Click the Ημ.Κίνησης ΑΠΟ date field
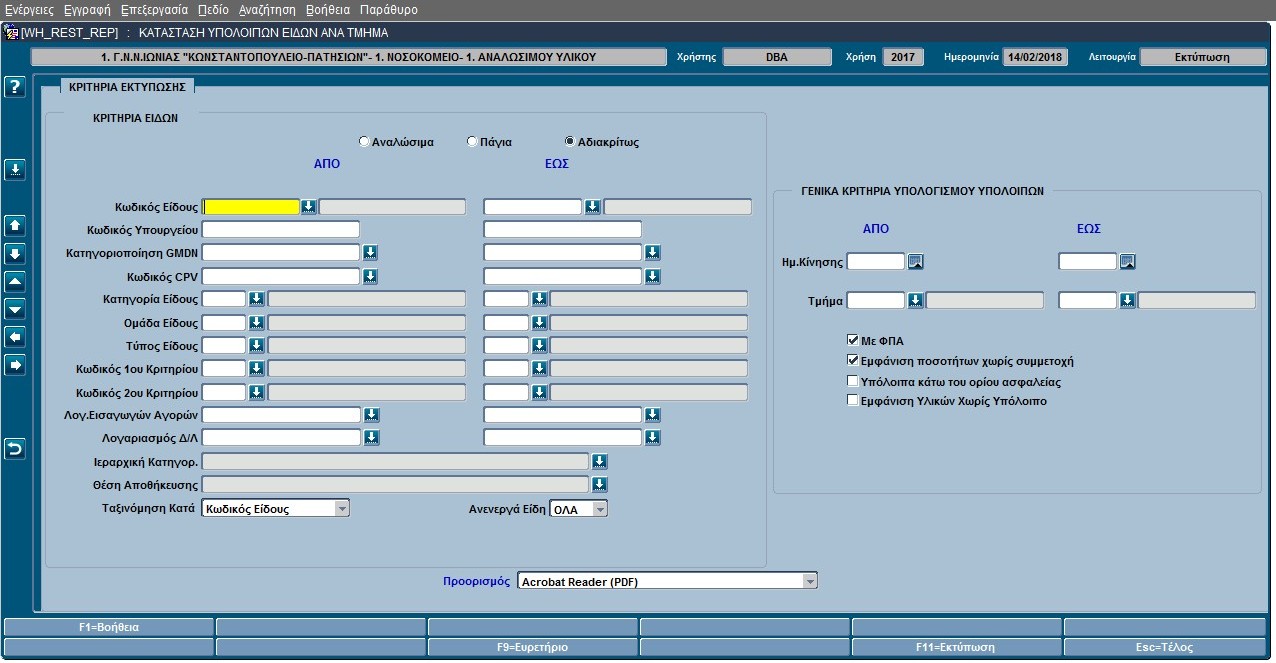 [876, 262]
